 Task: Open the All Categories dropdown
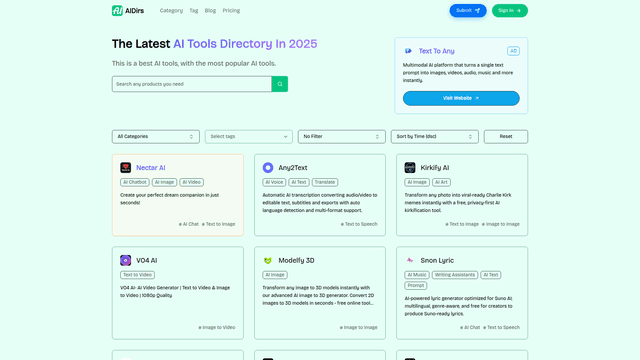pyautogui.click(x=156, y=137)
